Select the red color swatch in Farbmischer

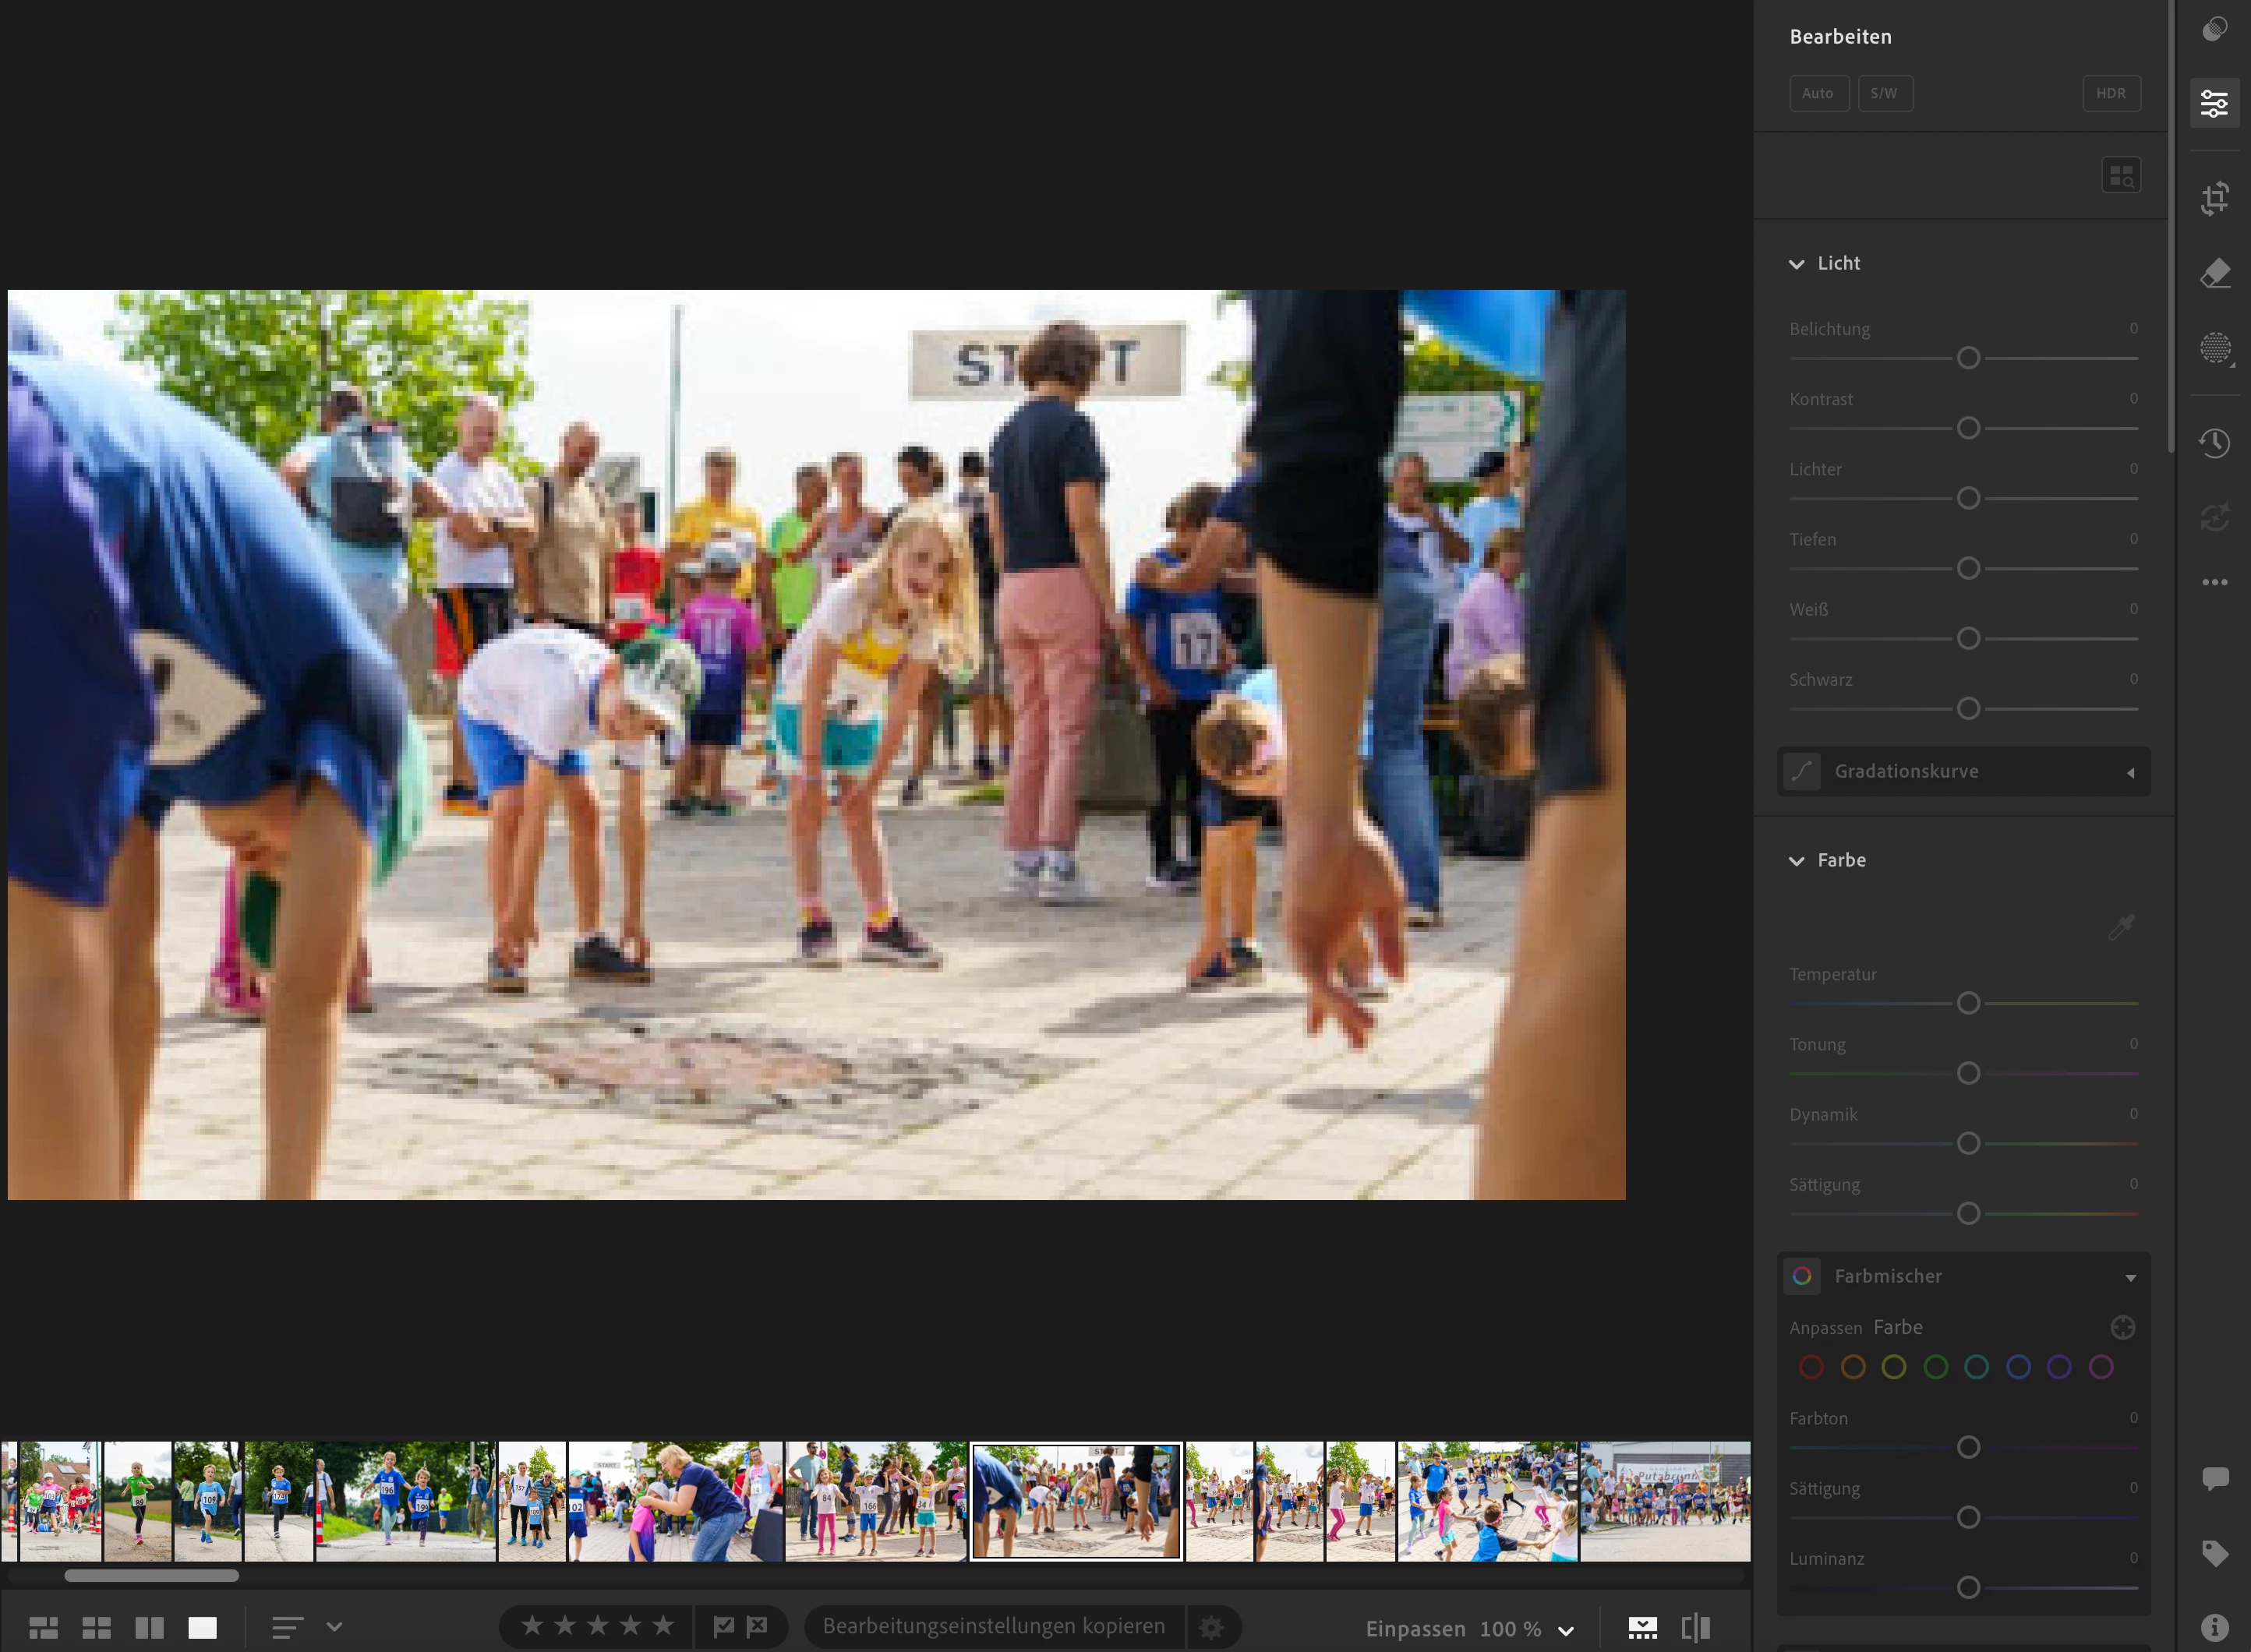(1810, 1367)
